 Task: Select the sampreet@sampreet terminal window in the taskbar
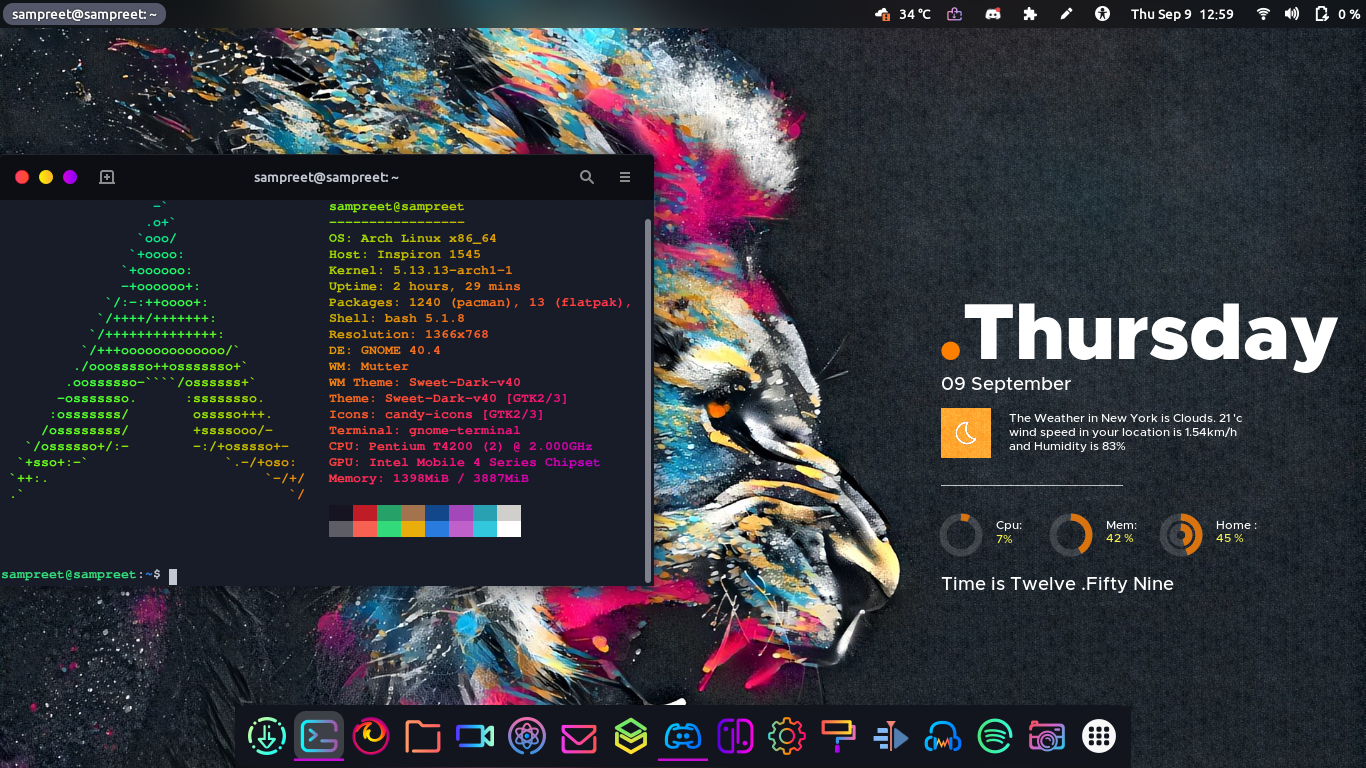[x=83, y=14]
